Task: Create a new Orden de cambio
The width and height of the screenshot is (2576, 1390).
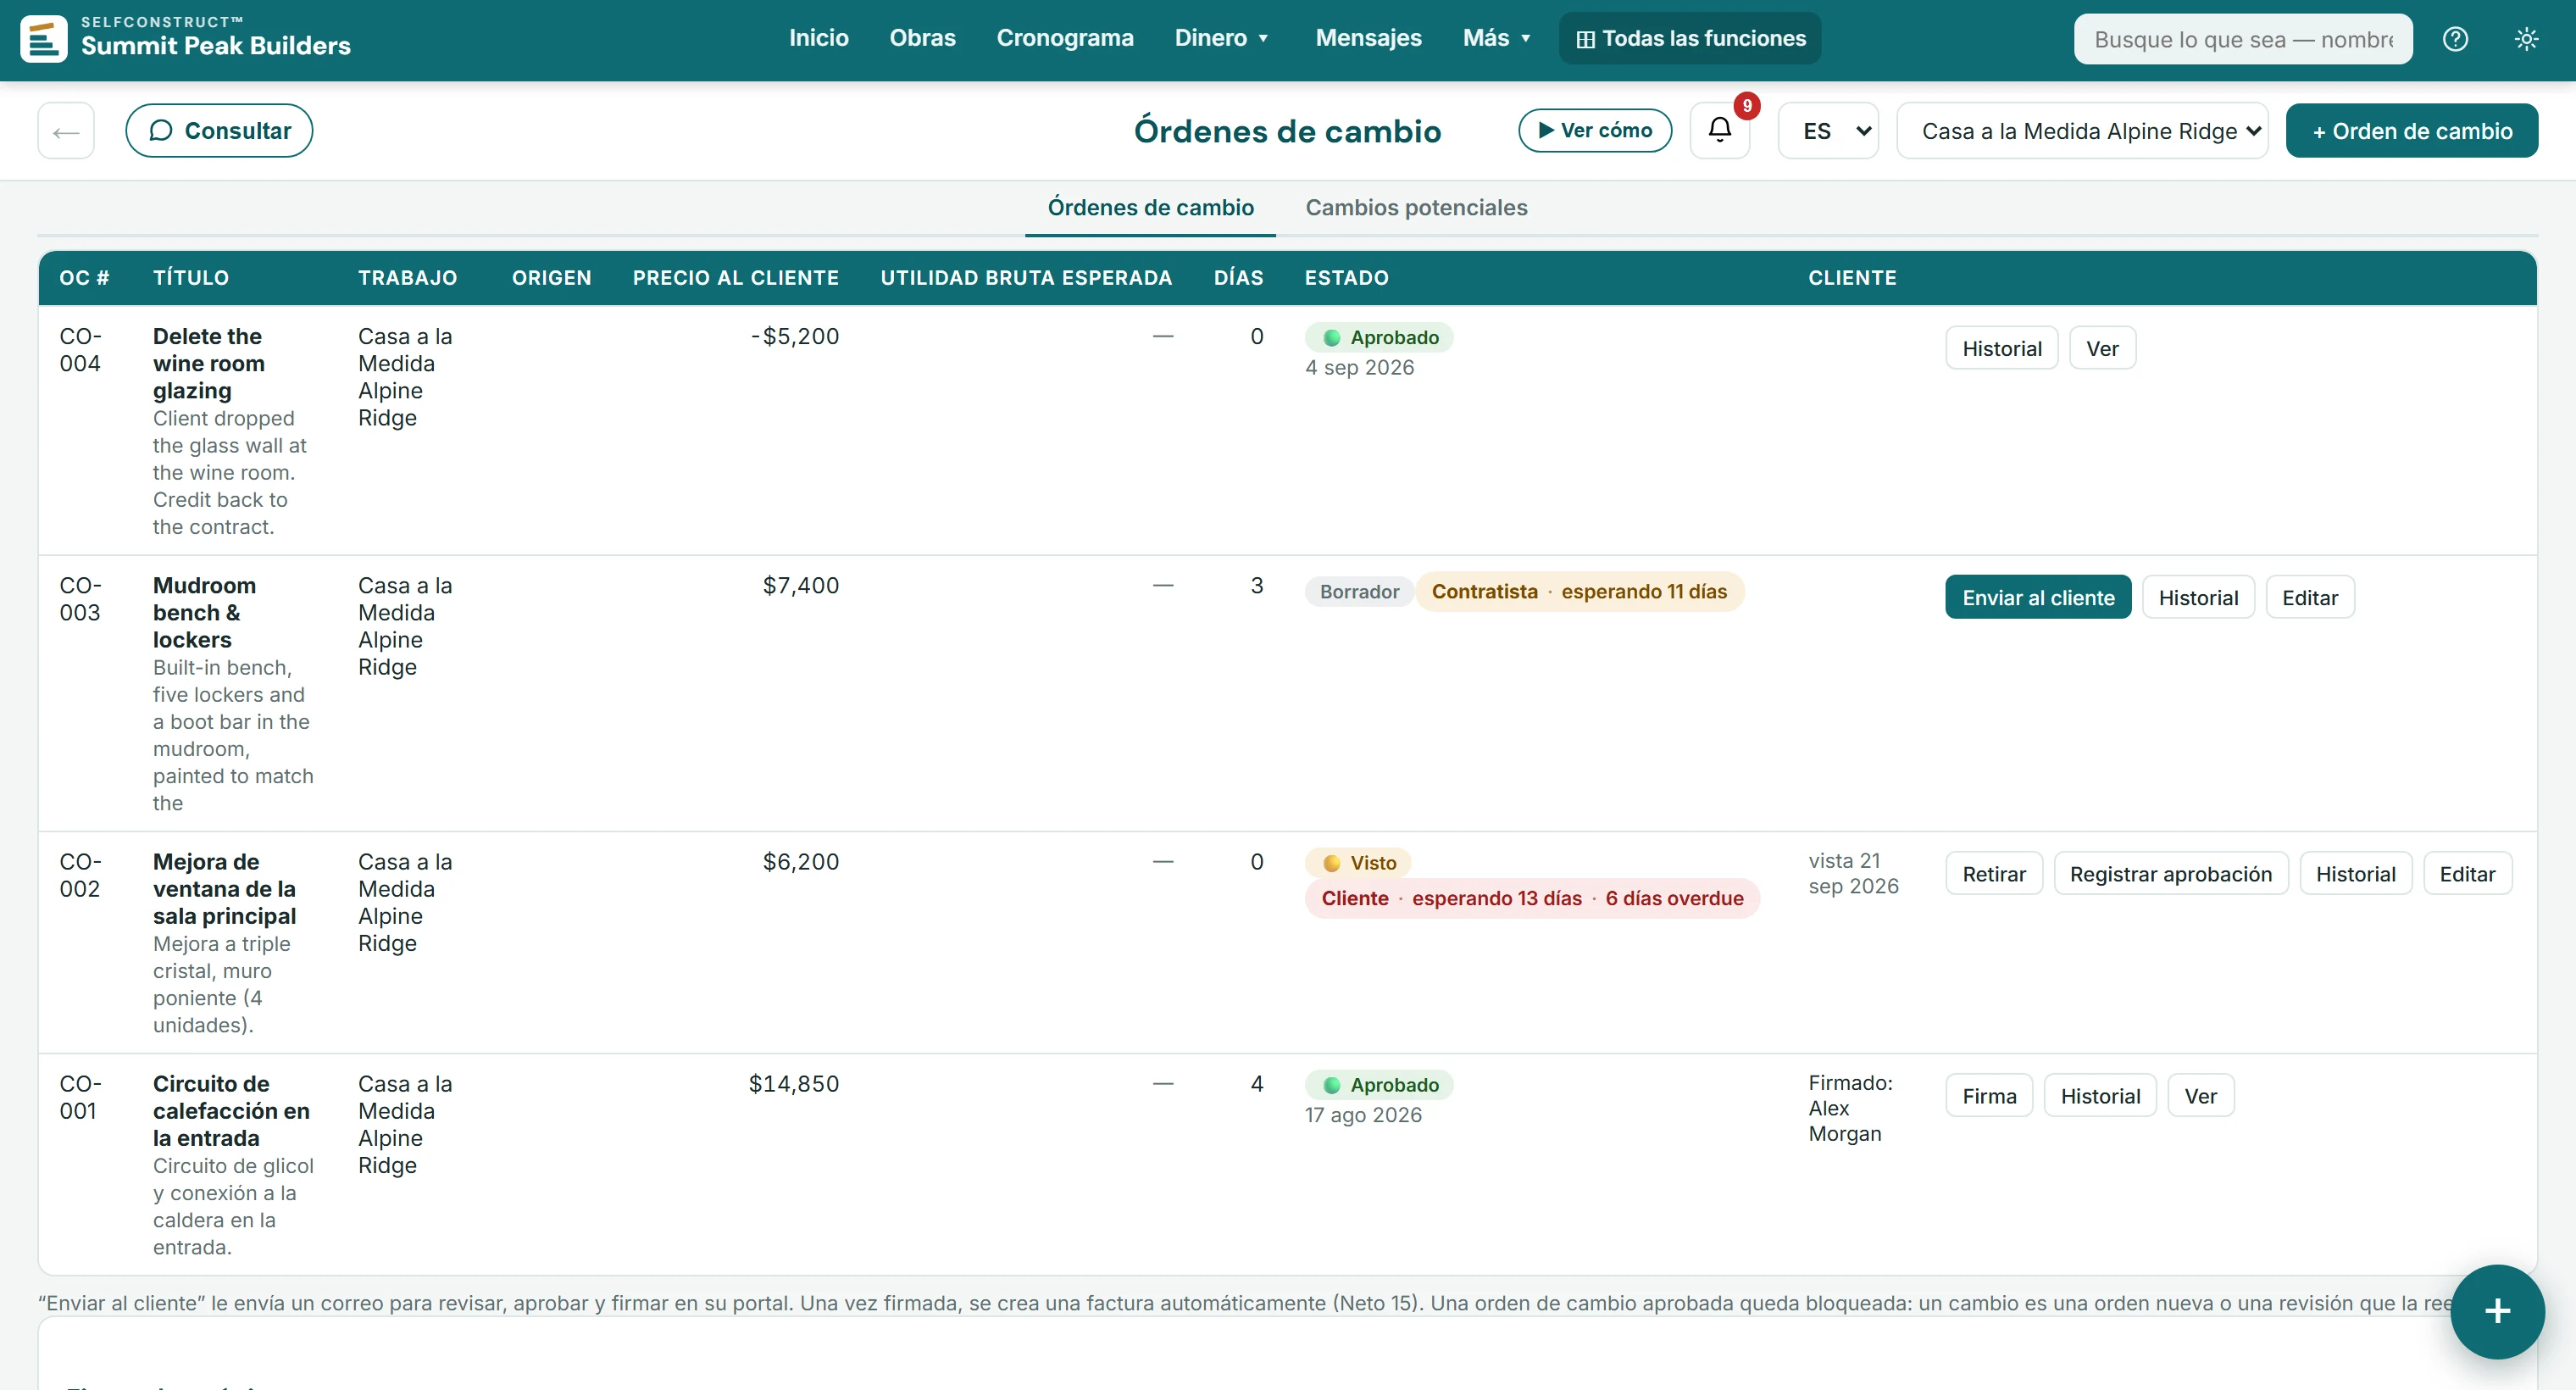Action: (x=2411, y=131)
